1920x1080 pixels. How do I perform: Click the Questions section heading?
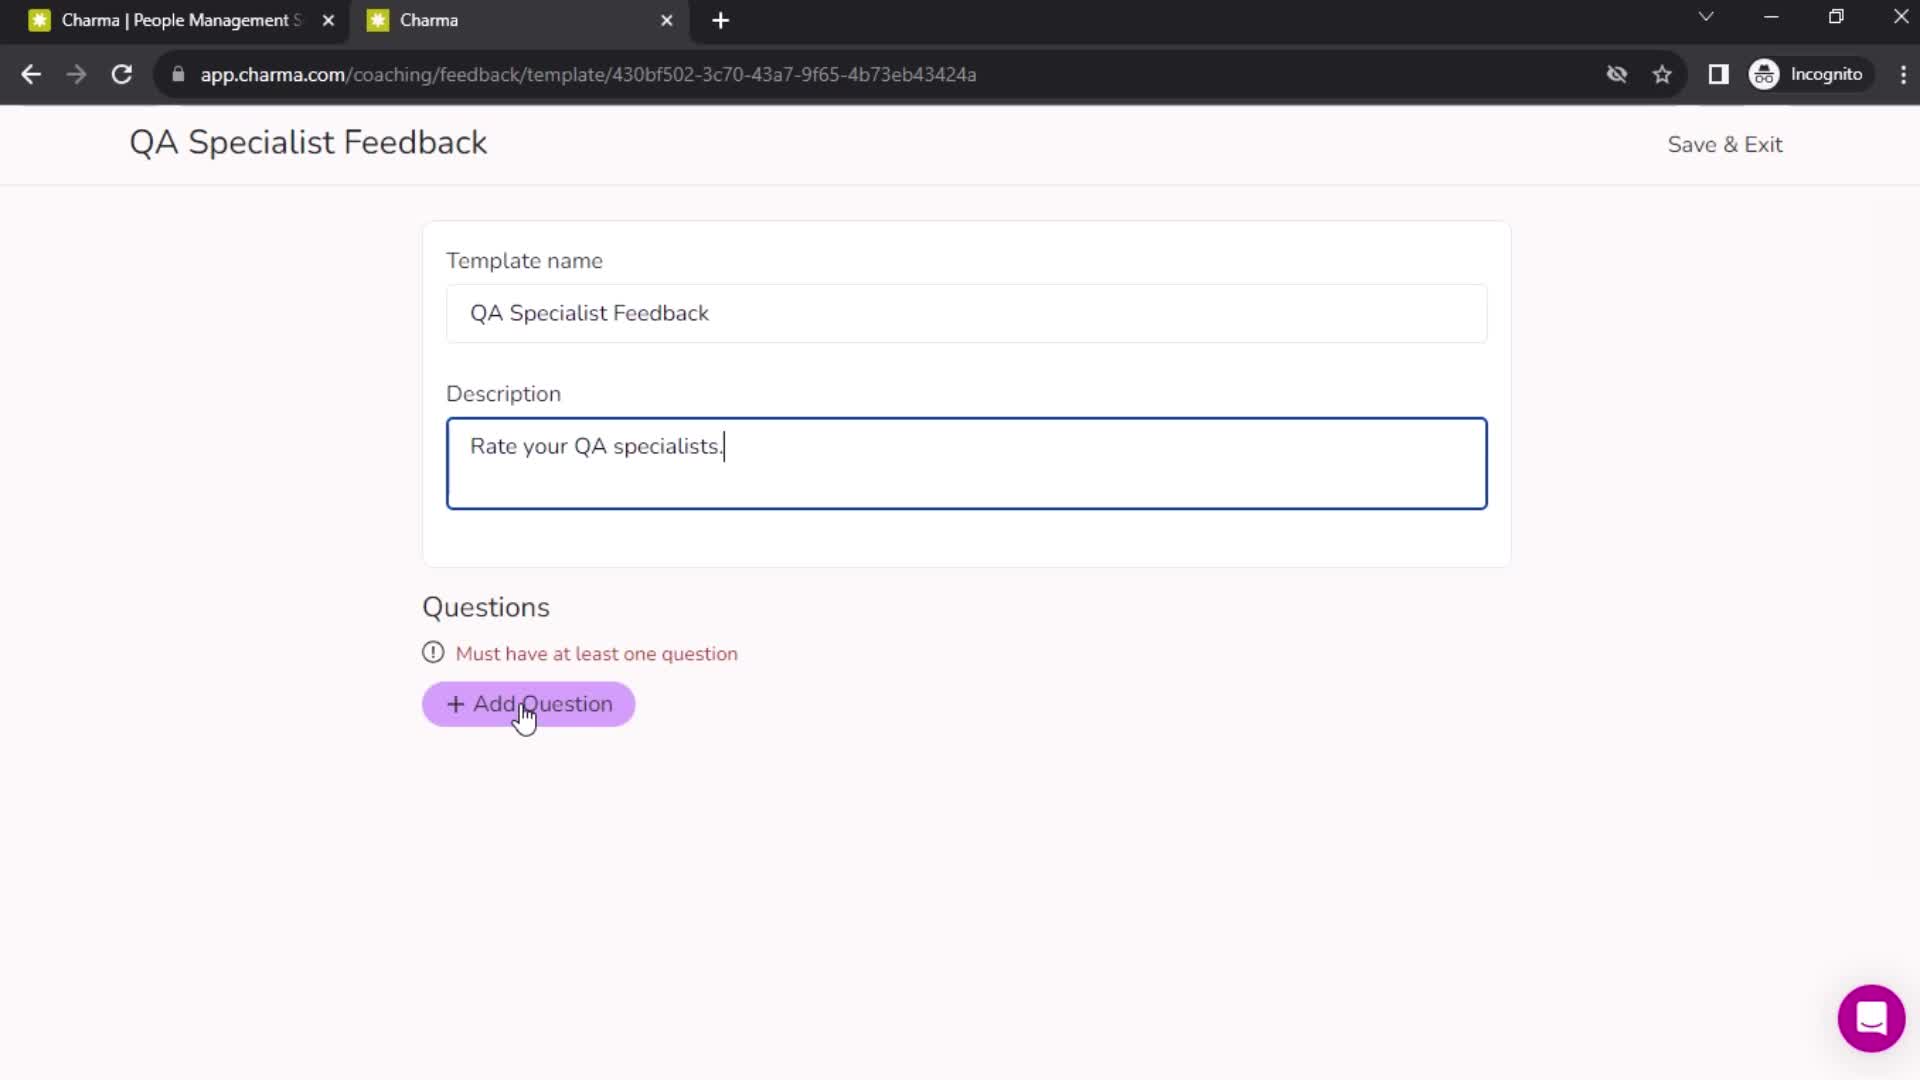[x=486, y=607]
